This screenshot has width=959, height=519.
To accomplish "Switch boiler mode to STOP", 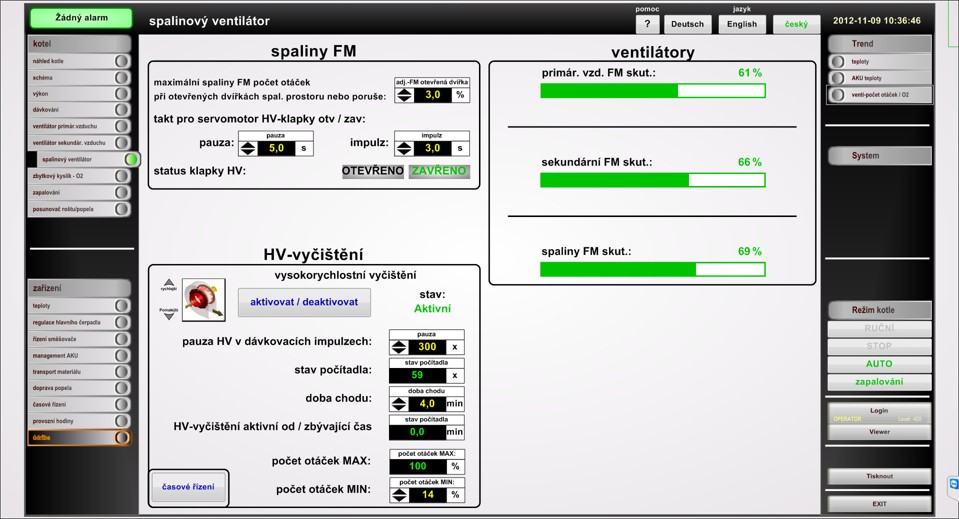I will 878,346.
